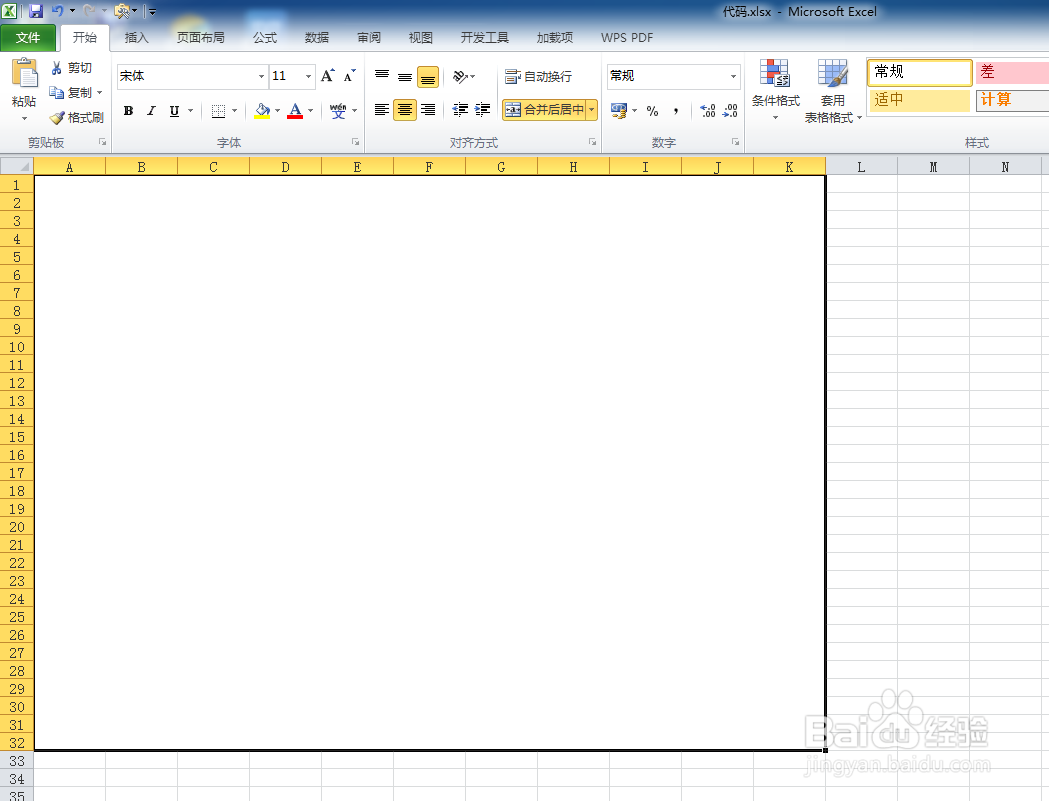Open Format as Table (套用表格格式)
Viewport: 1049px width, 801px height.
click(x=832, y=91)
